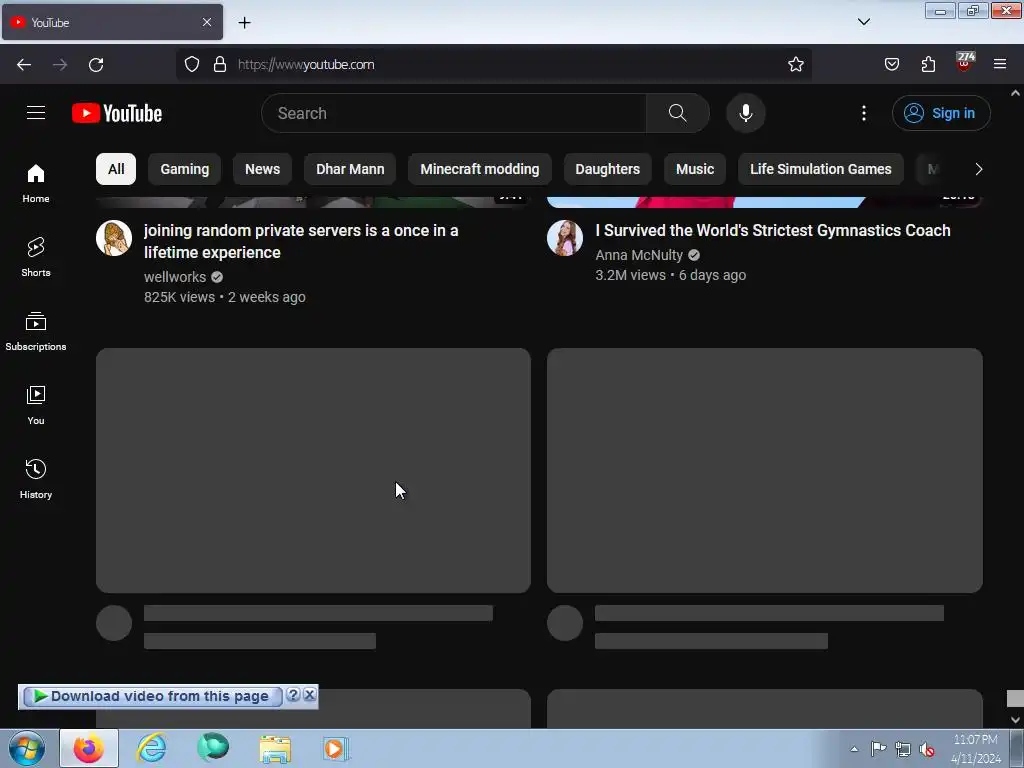Viewport: 1024px width, 768px height.
Task: Select the Minecraft modding filter chip
Action: coord(479,169)
